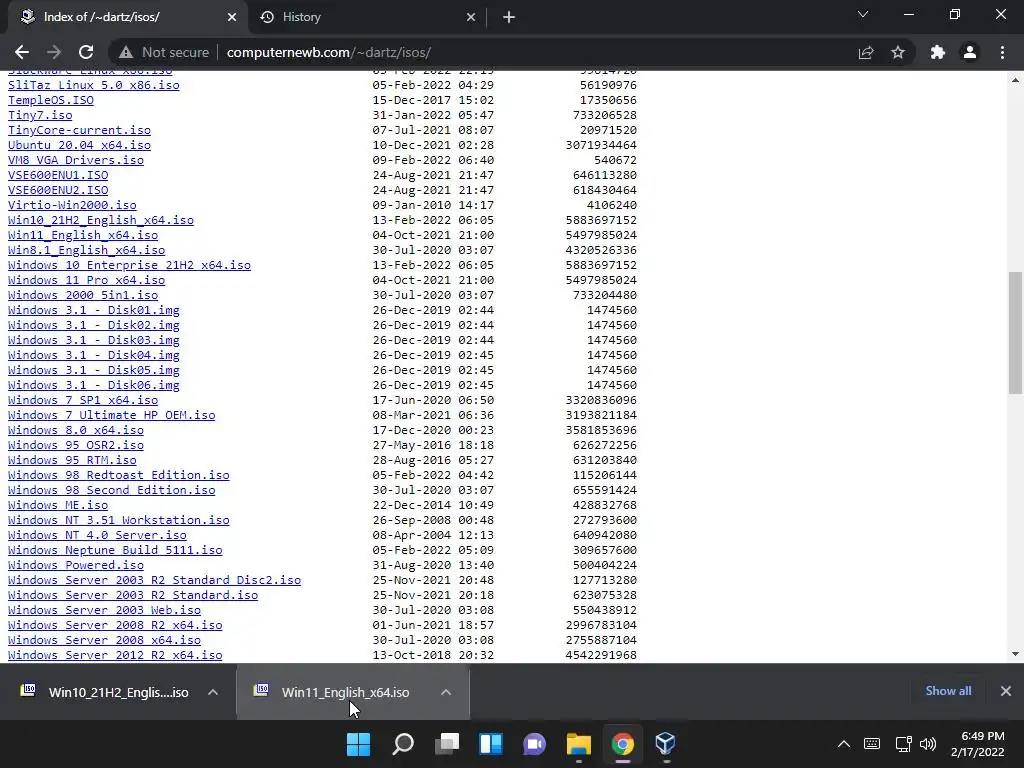This screenshot has width=1024, height=768.
Task: Click the Win10_21H2_English_x64.iso link
Action: pos(101,220)
